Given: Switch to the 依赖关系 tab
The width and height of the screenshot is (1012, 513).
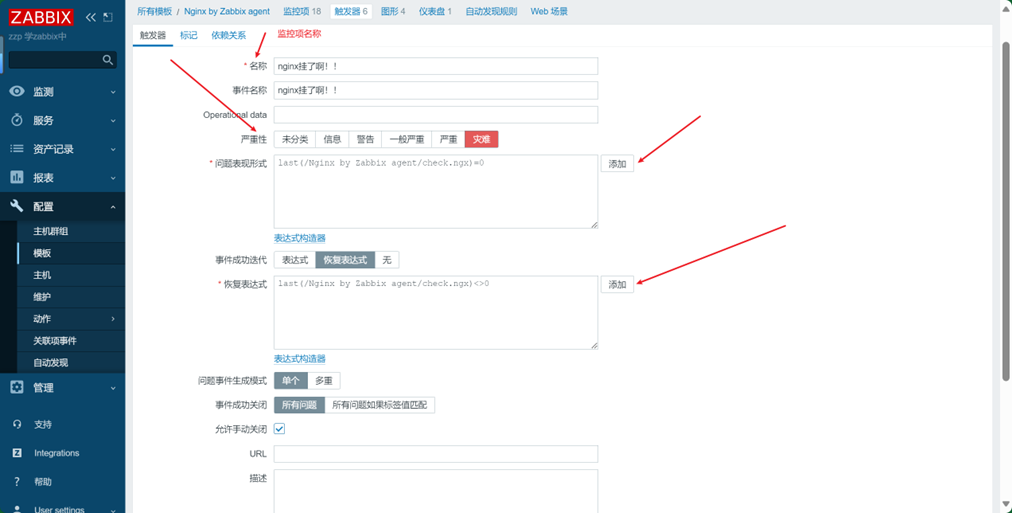Looking at the screenshot, I should [228, 35].
